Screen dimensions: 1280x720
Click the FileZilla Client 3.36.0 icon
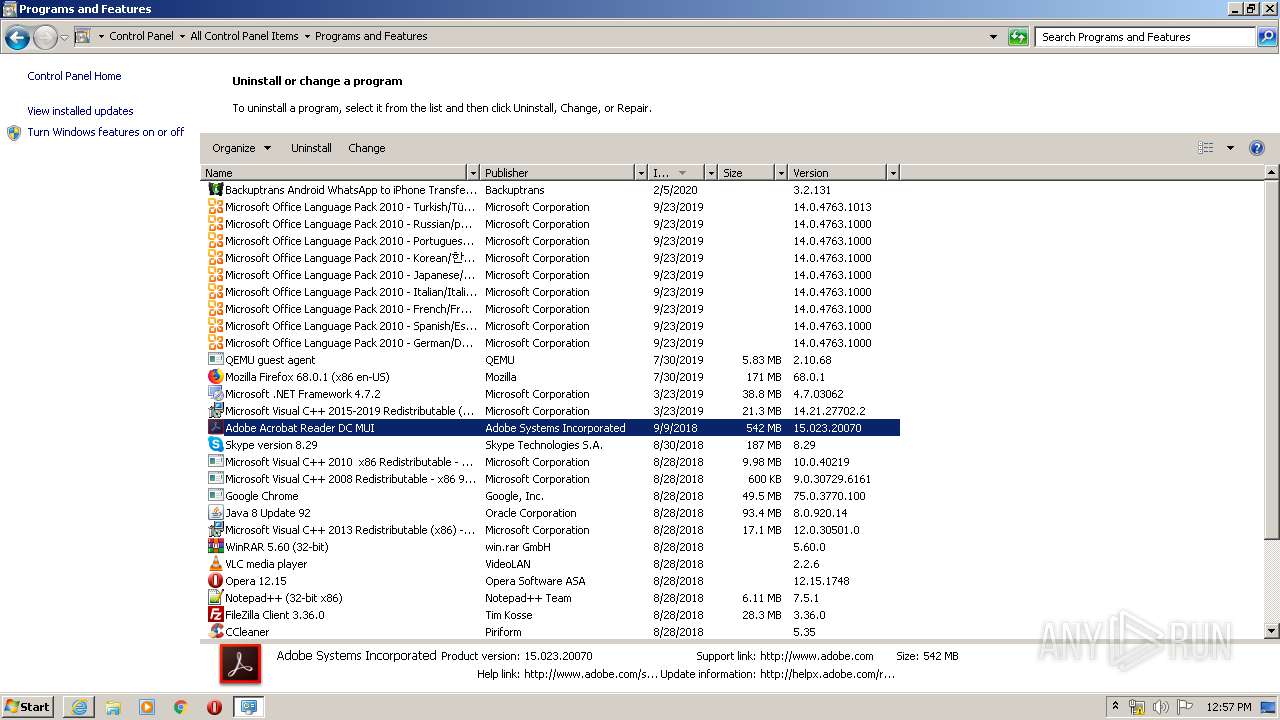[x=215, y=615]
